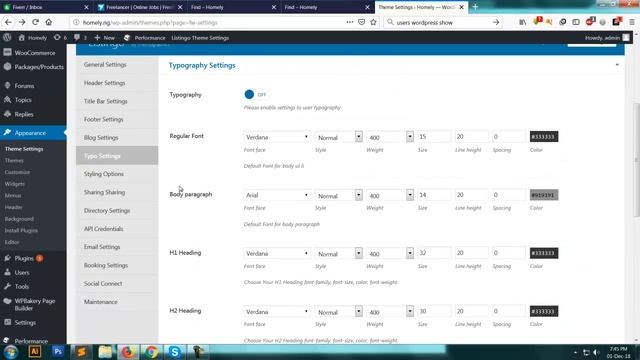The image size is (640, 360).
Task: Switch to Firefox in taskbar
Action: point(128,352)
